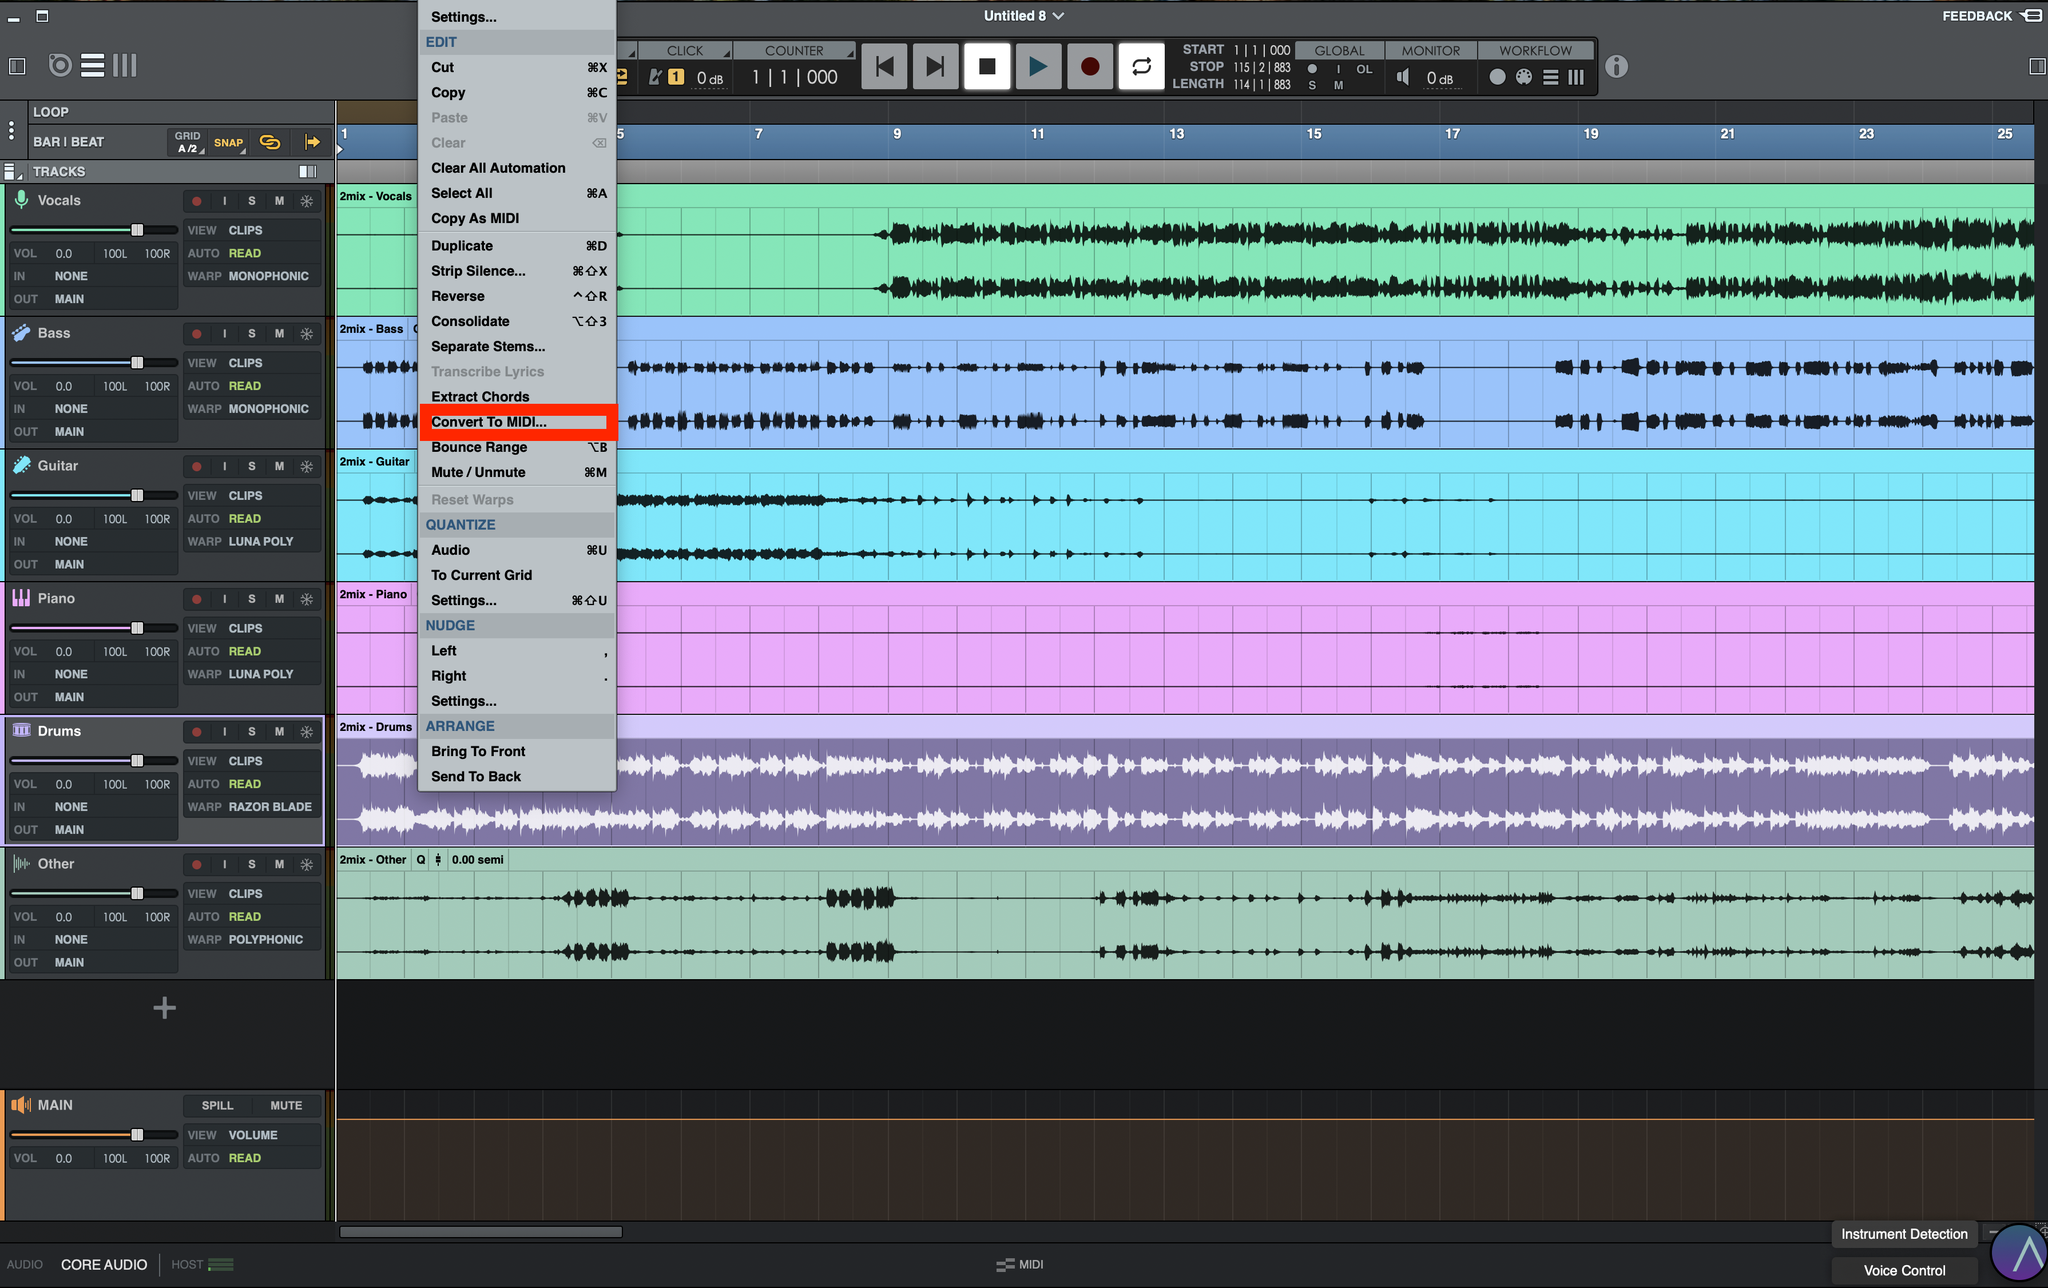The image size is (2048, 1288).
Task: Open MAIN track VIEW VOLUME selector
Action: point(253,1135)
